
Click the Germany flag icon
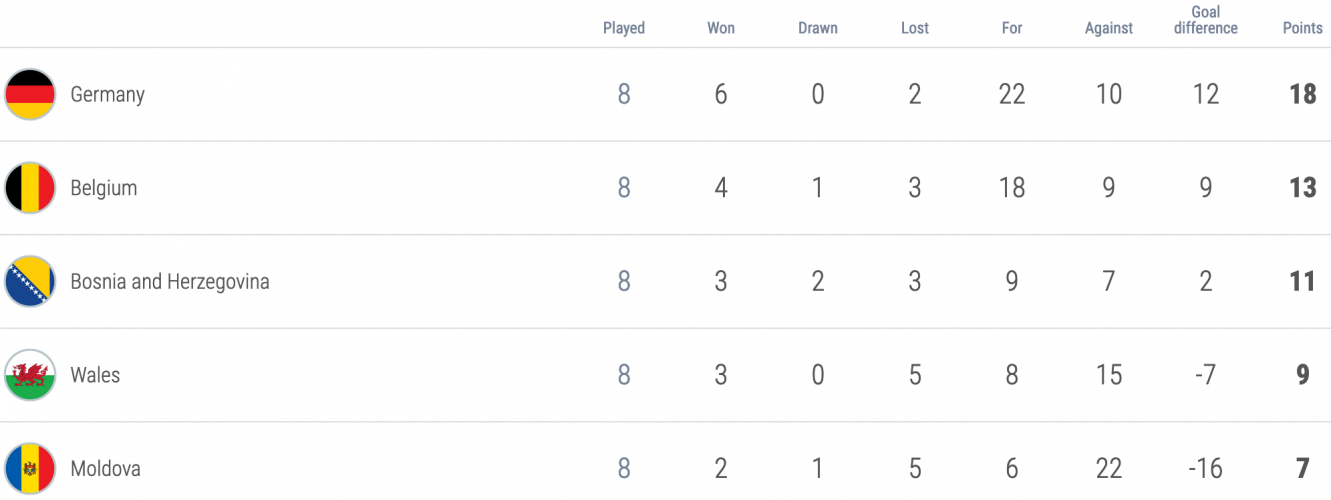tap(30, 94)
